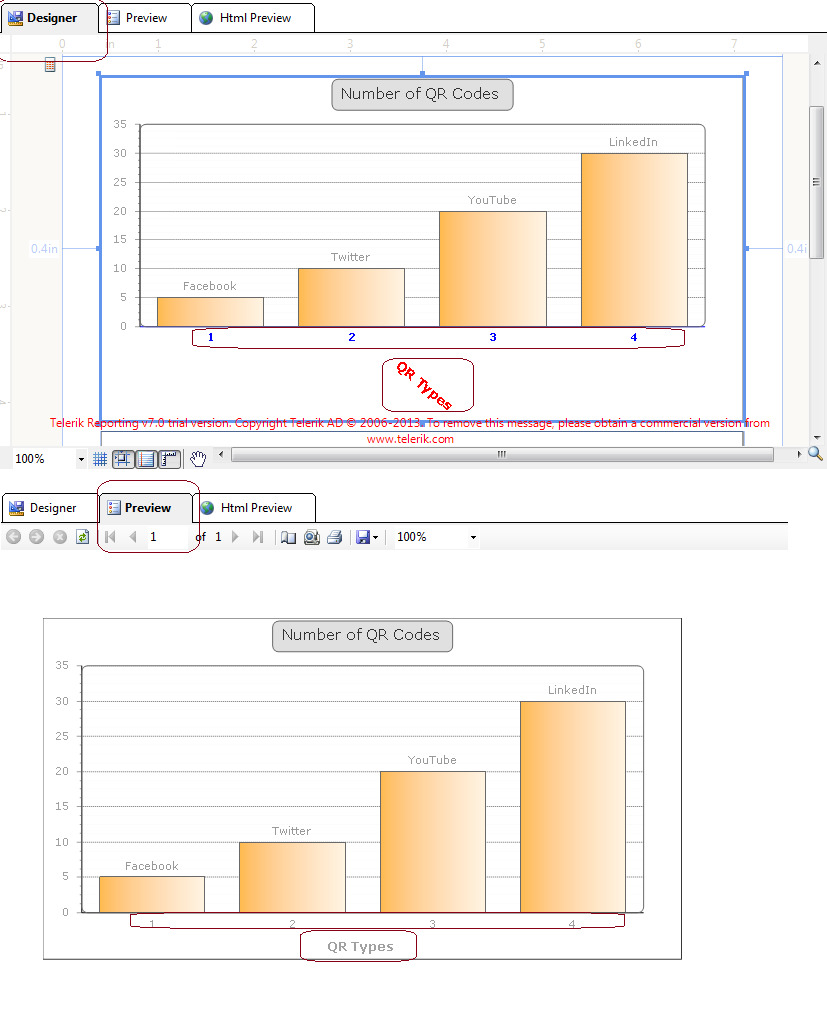Click the magnifier zoom icon
Viewport: 827px width, 1012px height.
(x=815, y=454)
